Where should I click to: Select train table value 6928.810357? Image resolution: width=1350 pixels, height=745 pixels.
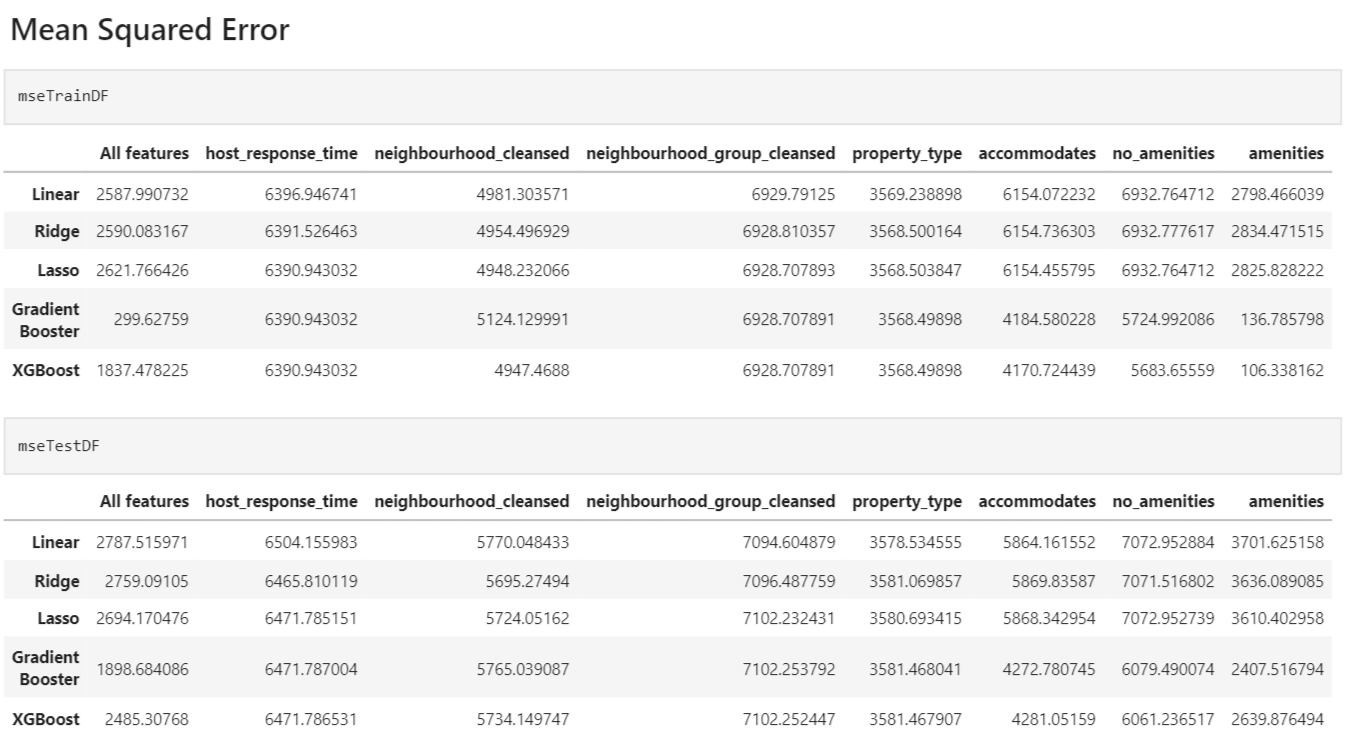tap(789, 232)
